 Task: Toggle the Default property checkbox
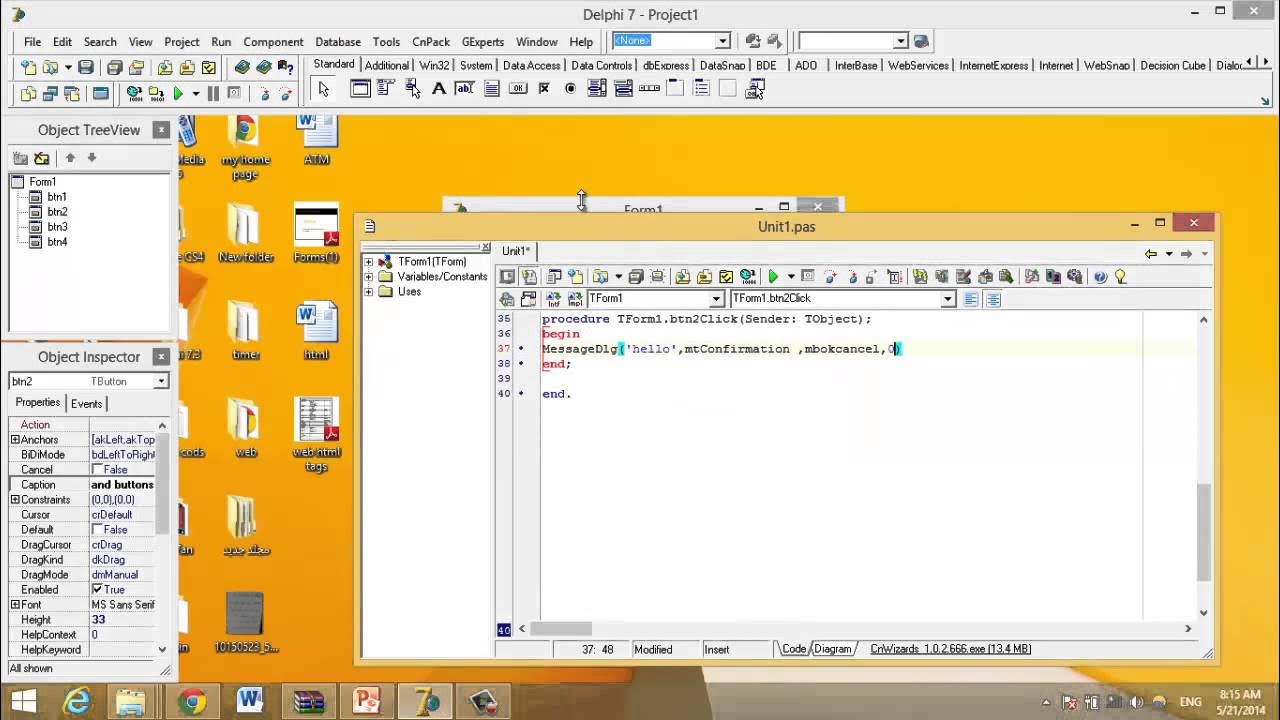97,530
